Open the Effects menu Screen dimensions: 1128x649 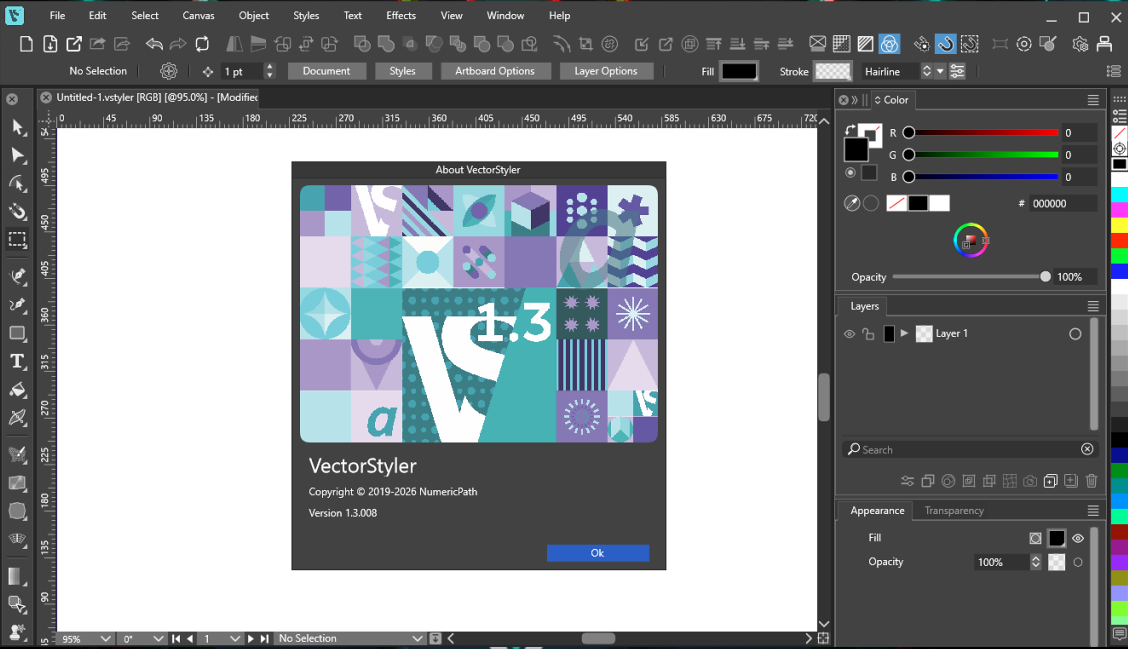coord(401,16)
